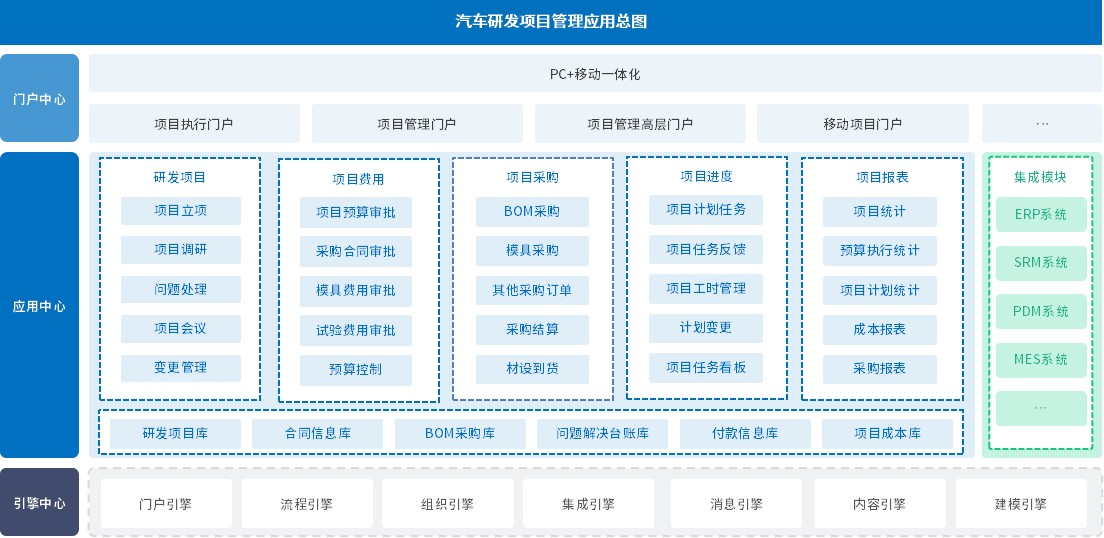Open 预算控制
Viewport: 1104px width, 538px height.
pos(356,370)
